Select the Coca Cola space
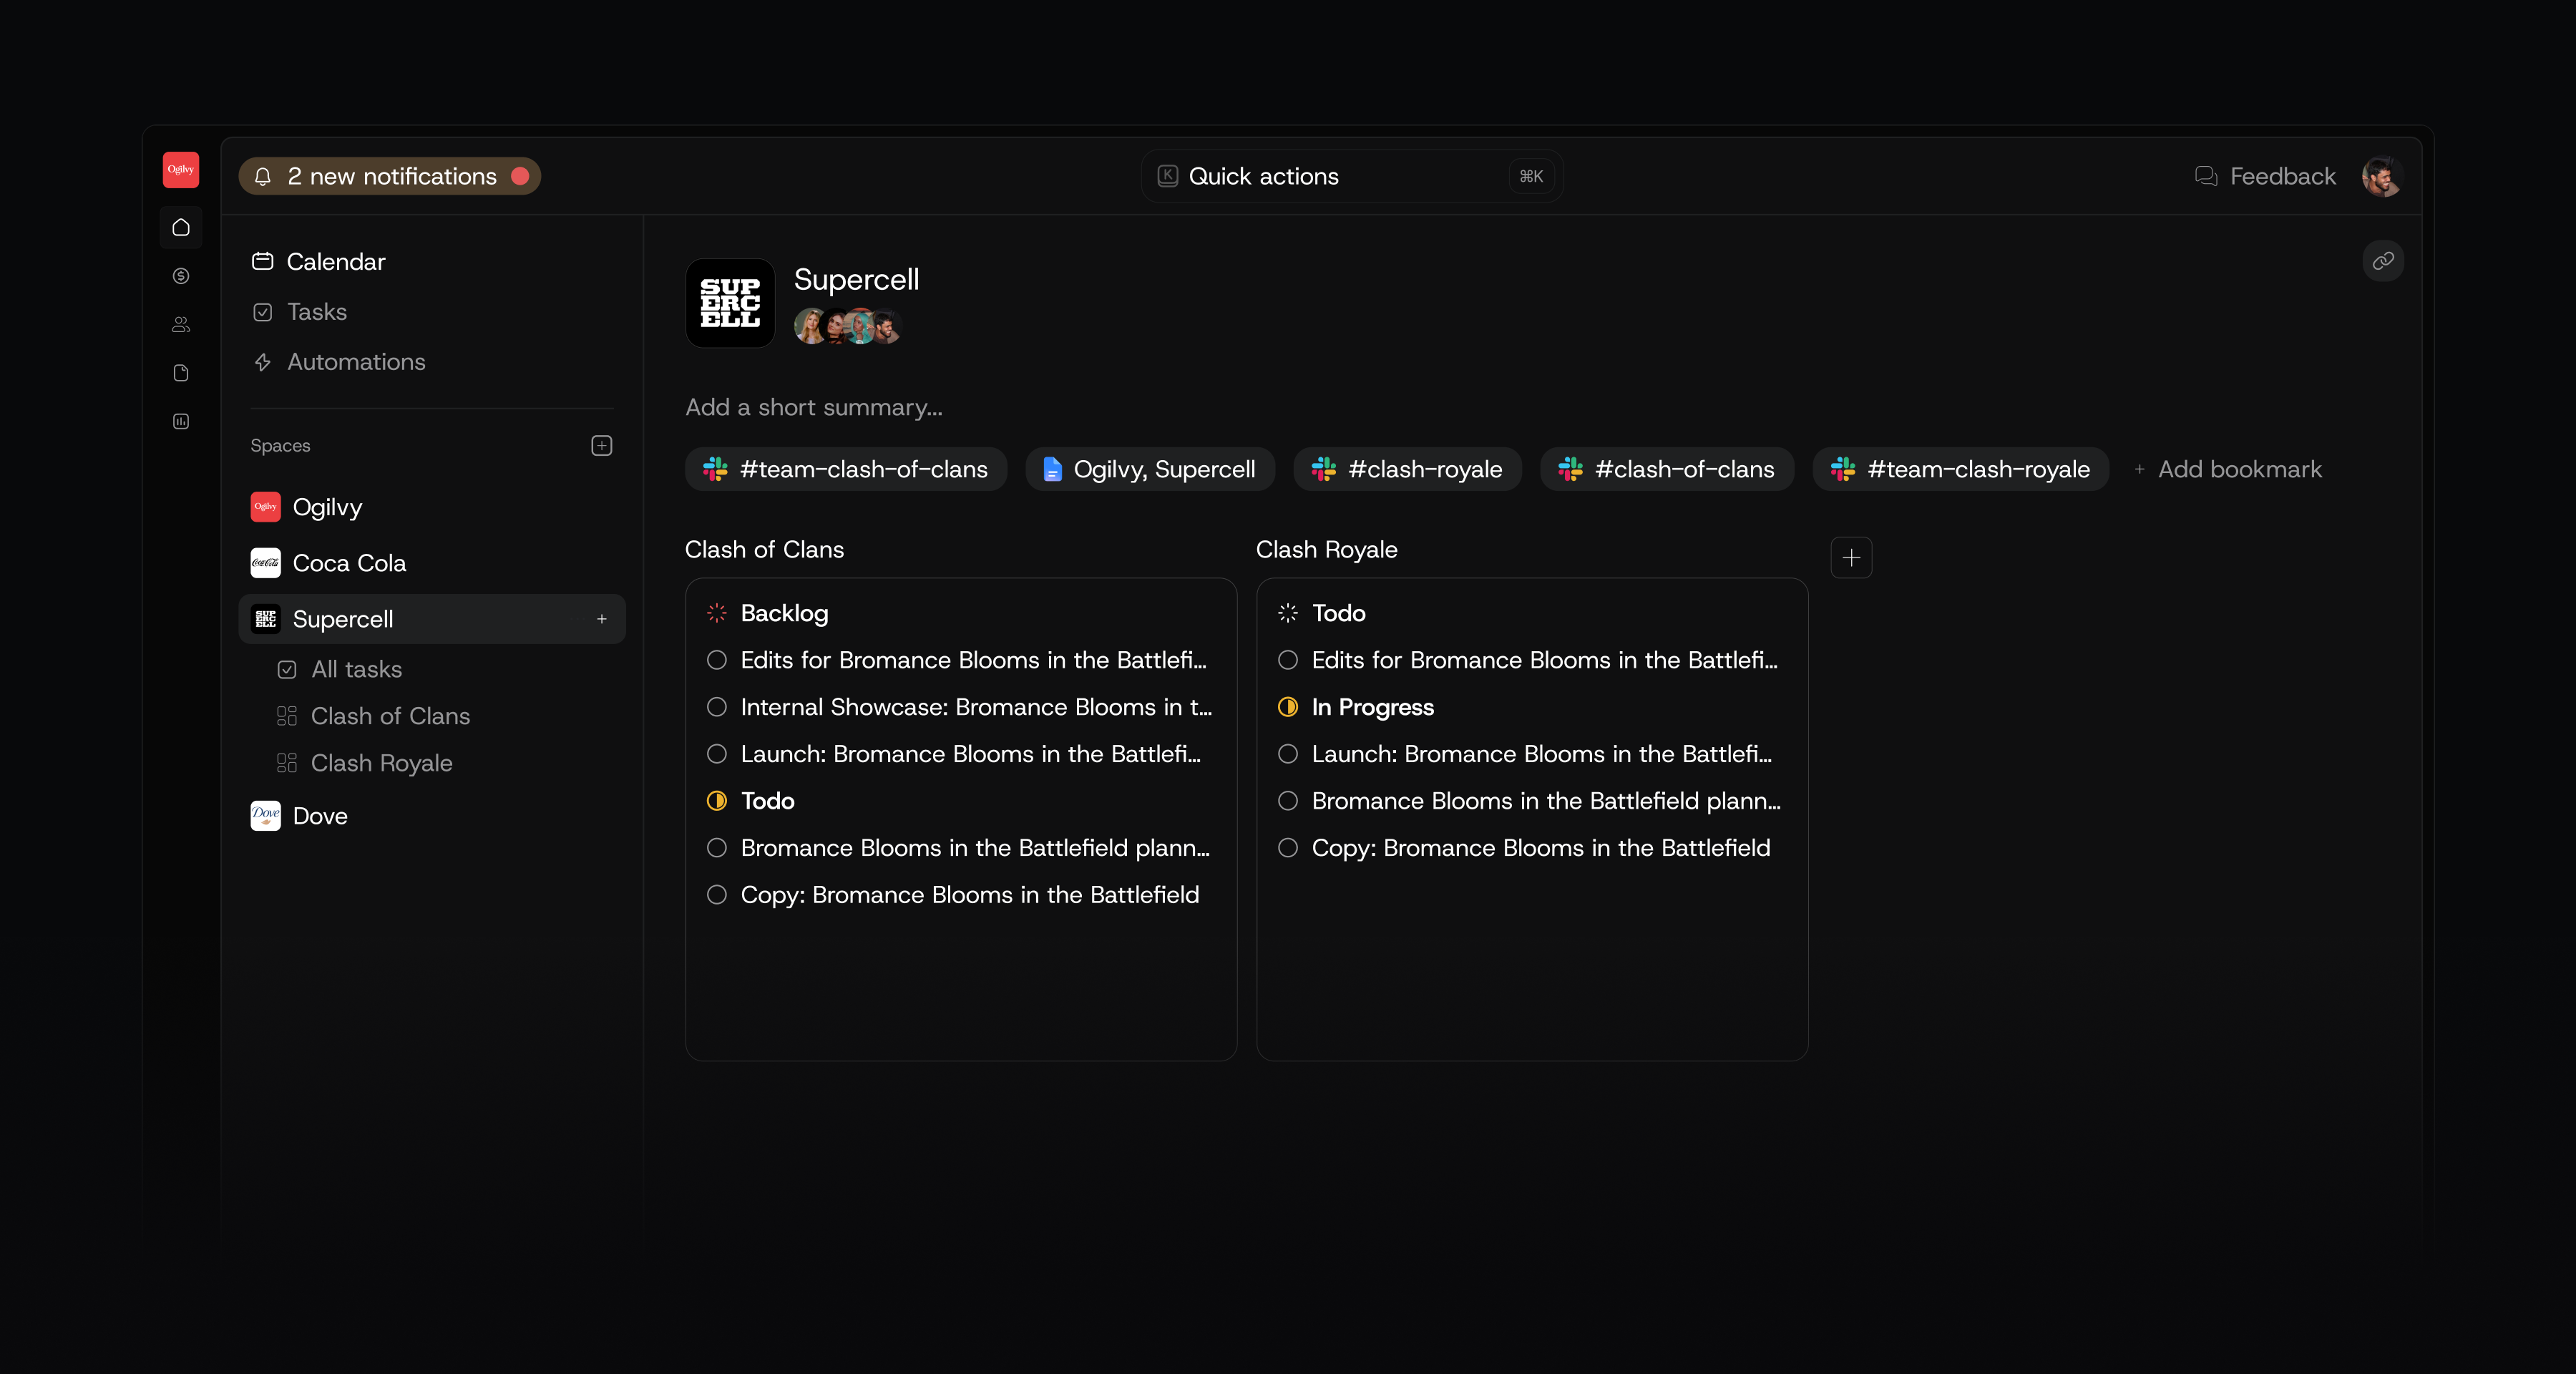 432,563
